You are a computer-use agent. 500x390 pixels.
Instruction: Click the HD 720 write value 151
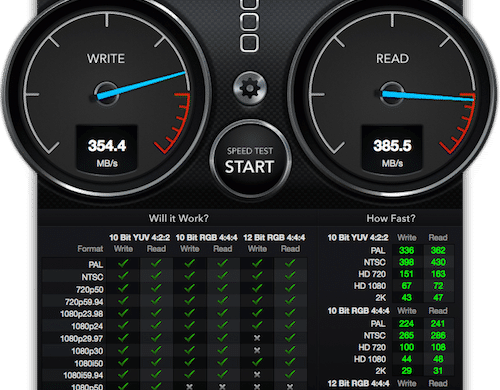click(406, 274)
